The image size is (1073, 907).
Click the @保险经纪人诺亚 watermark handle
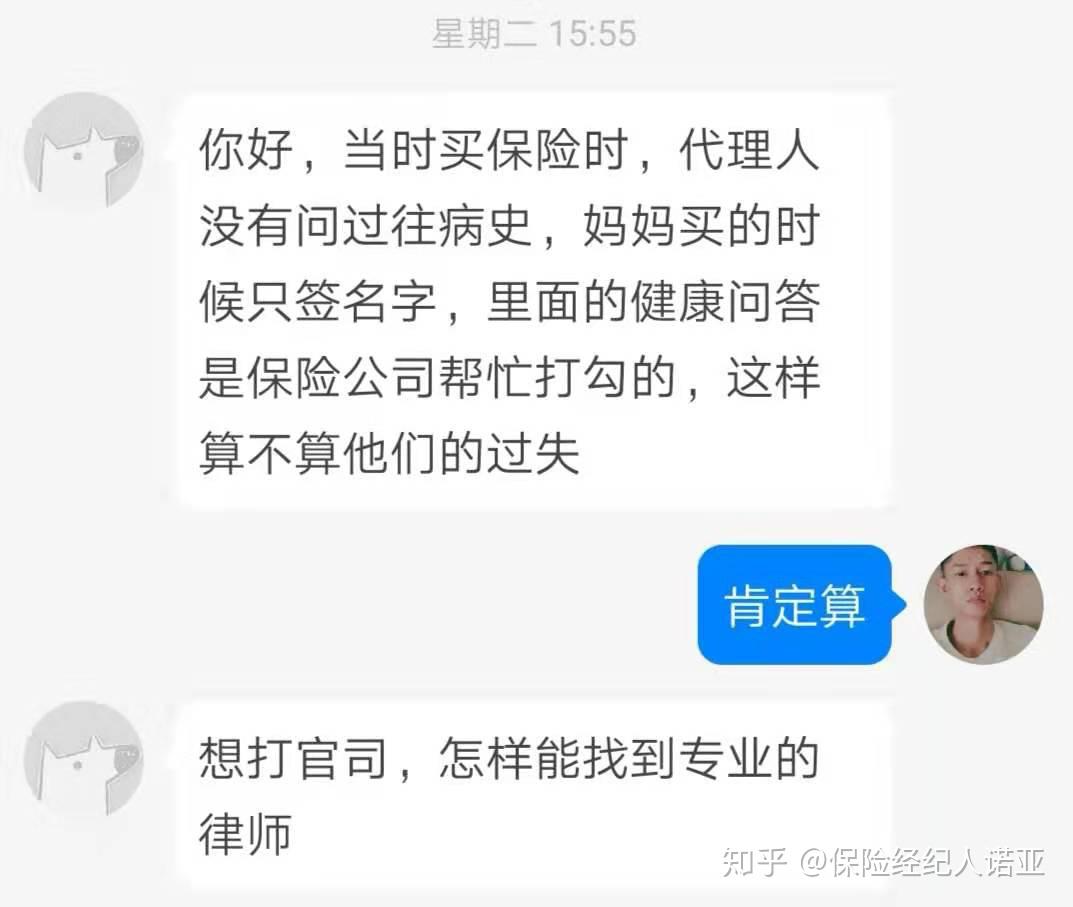[922, 861]
